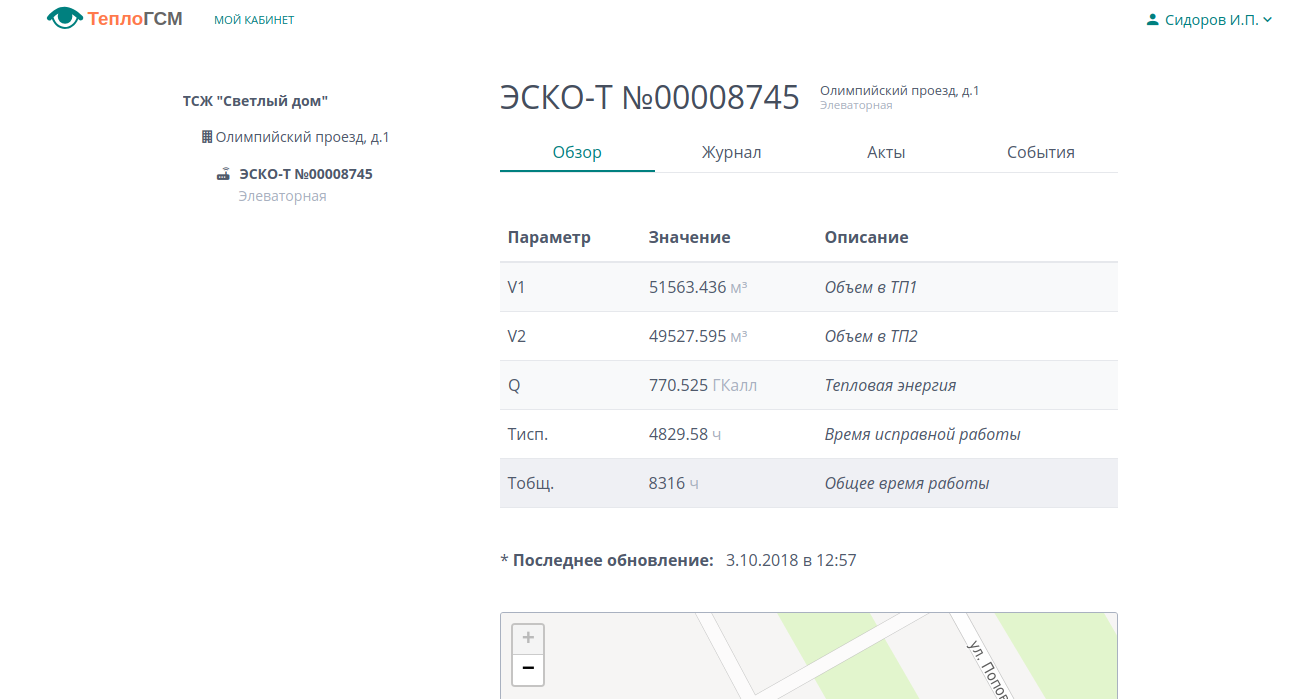Click value 770.525 ГКалл
The height and width of the screenshot is (700, 1300).
click(703, 385)
